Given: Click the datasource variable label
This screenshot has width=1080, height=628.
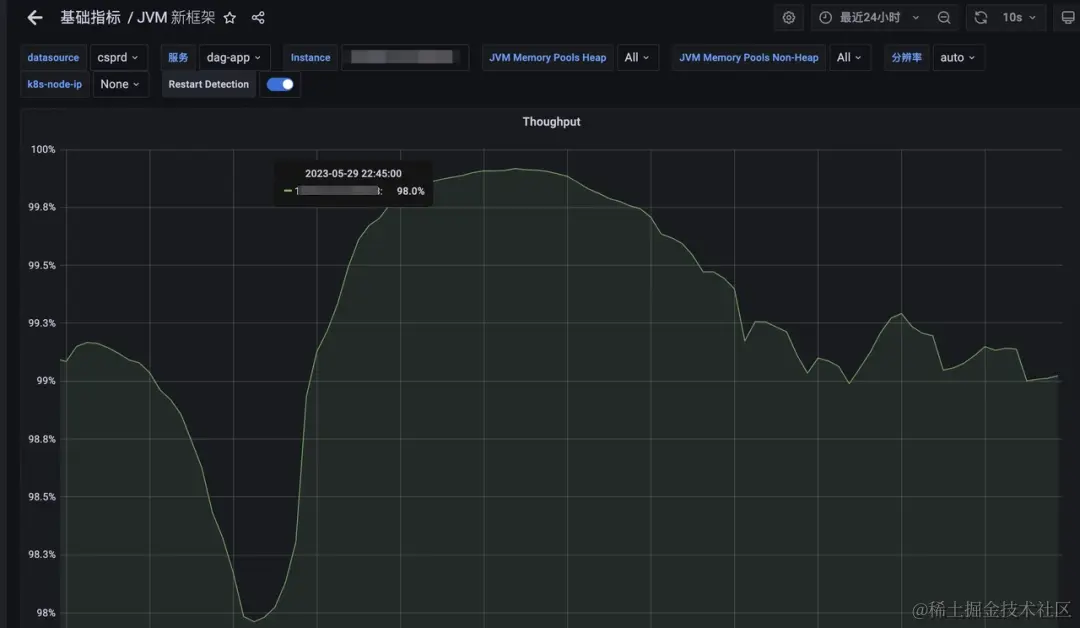Looking at the screenshot, I should [53, 57].
